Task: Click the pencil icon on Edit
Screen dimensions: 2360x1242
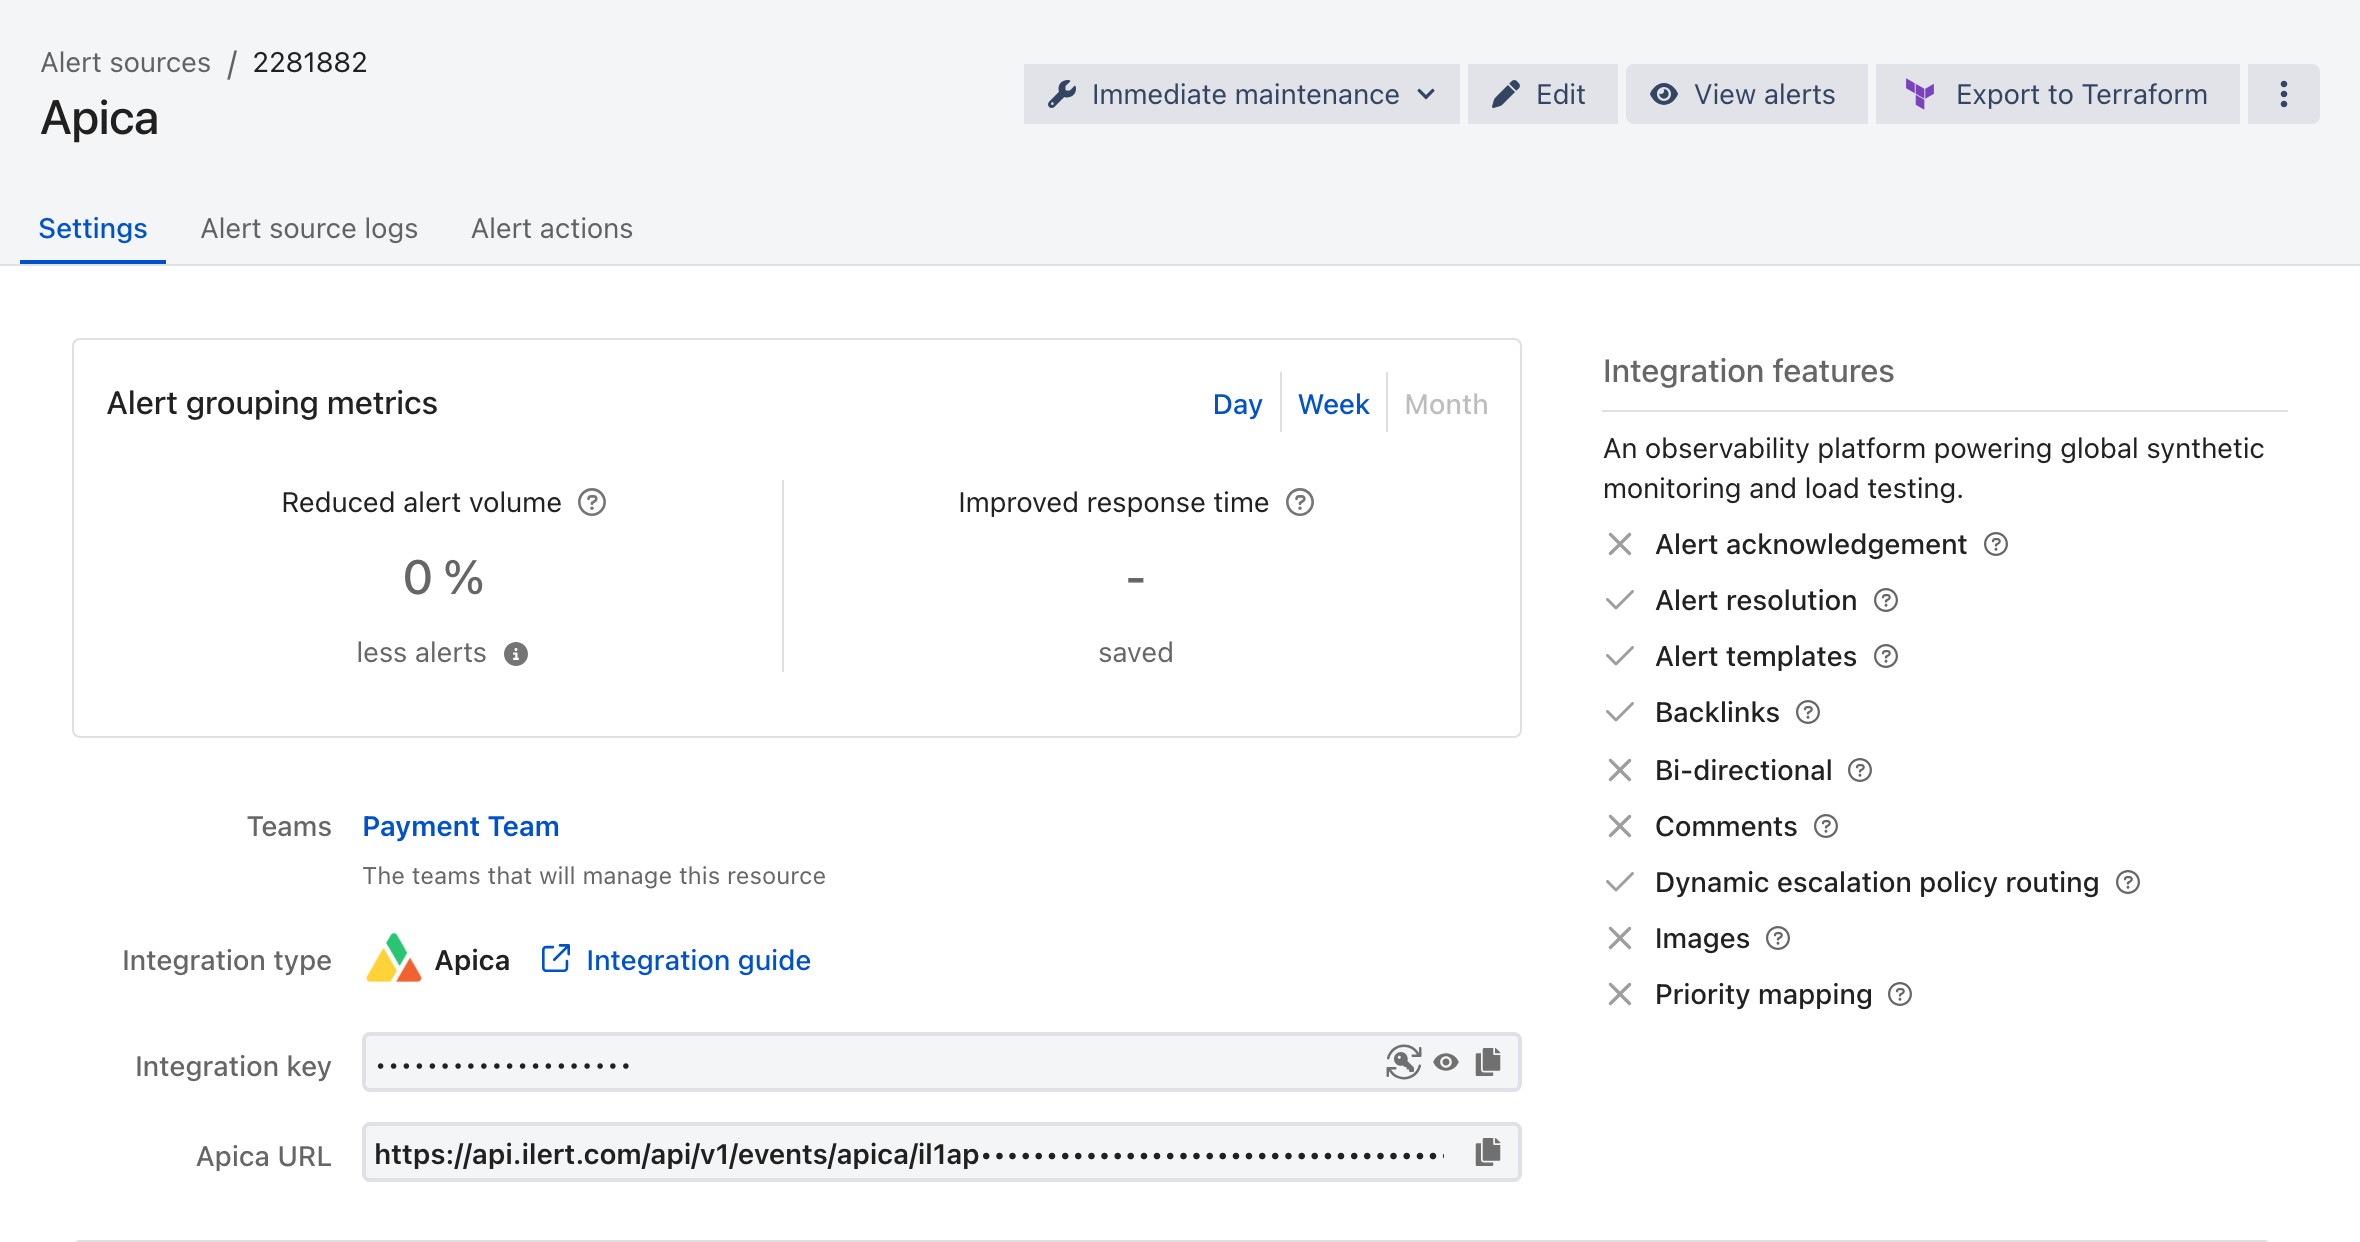Action: pos(1506,94)
